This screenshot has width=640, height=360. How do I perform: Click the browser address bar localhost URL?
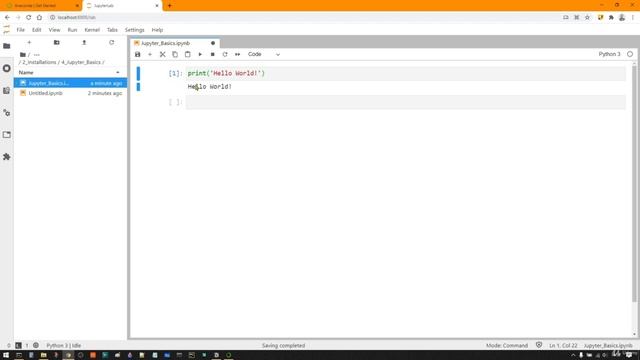(x=76, y=18)
